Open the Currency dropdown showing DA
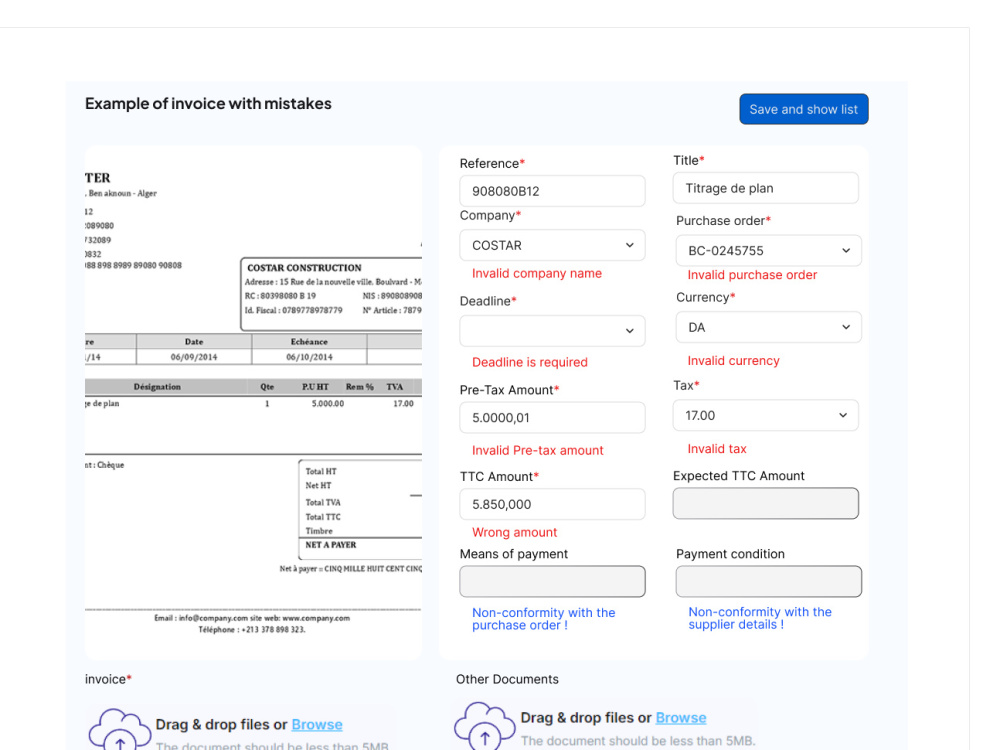The width and height of the screenshot is (1000, 750). (768, 327)
